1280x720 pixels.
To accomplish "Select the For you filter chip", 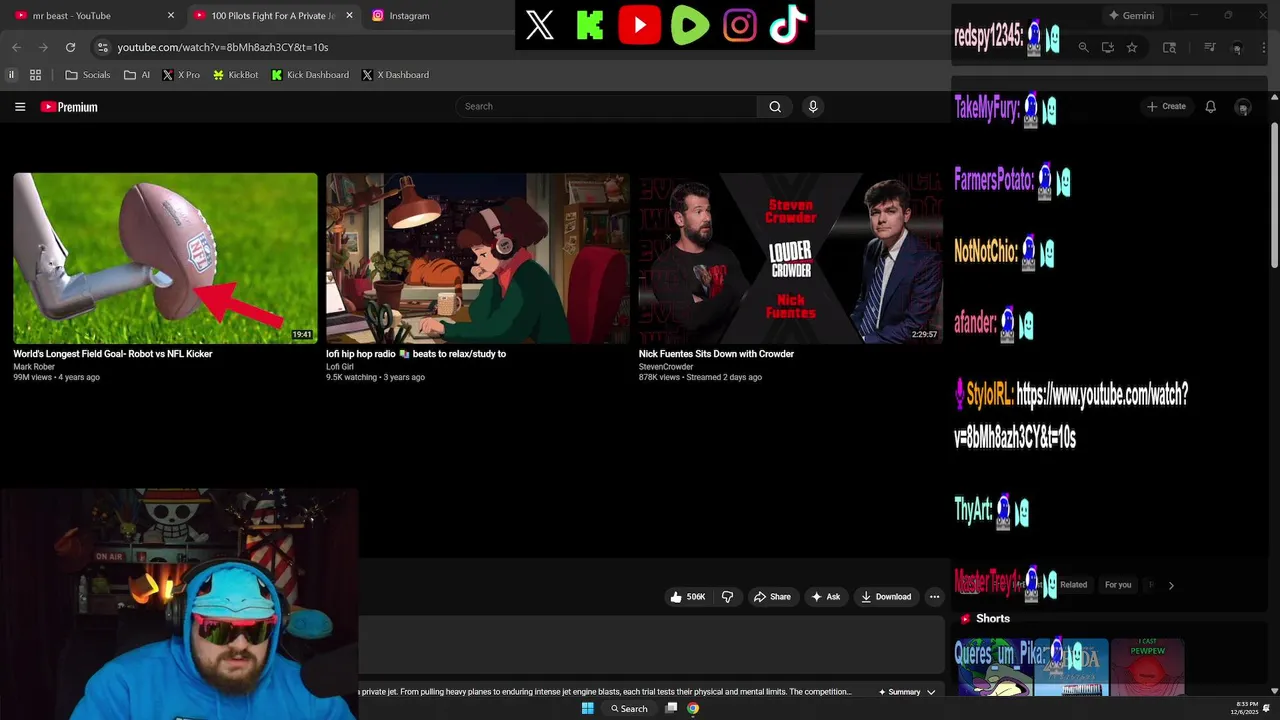I will click(1118, 585).
